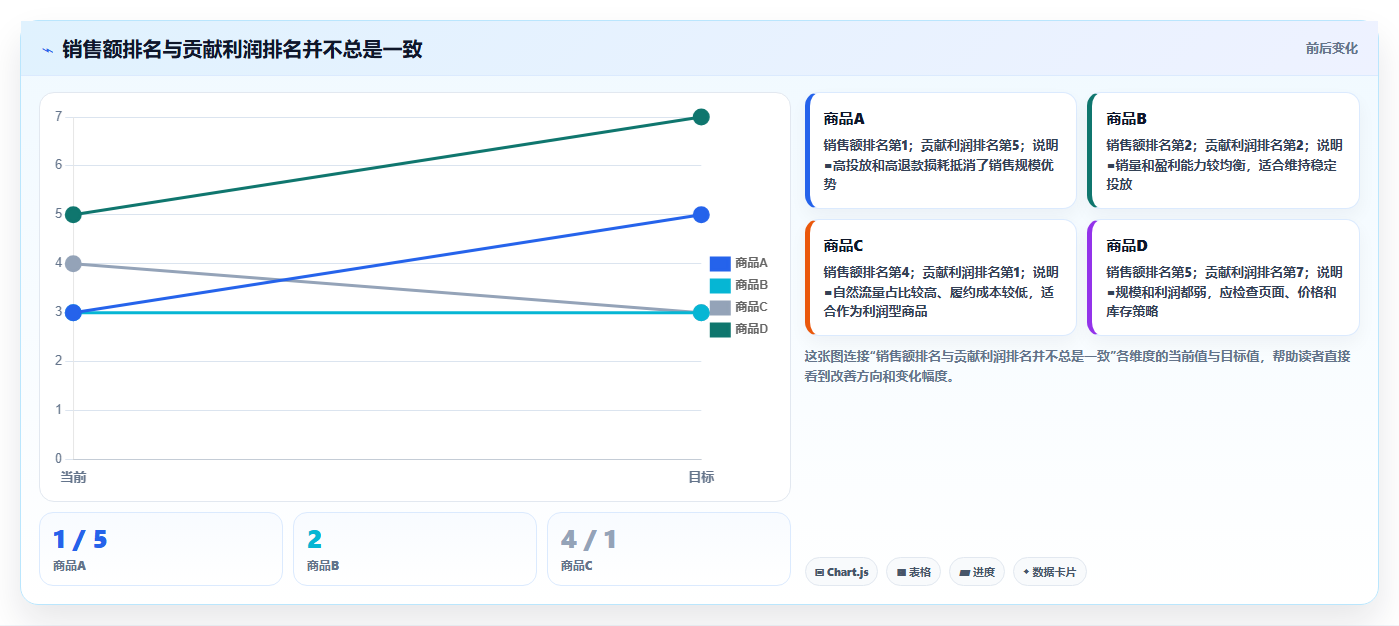Click legend label 商品D

pos(751,329)
